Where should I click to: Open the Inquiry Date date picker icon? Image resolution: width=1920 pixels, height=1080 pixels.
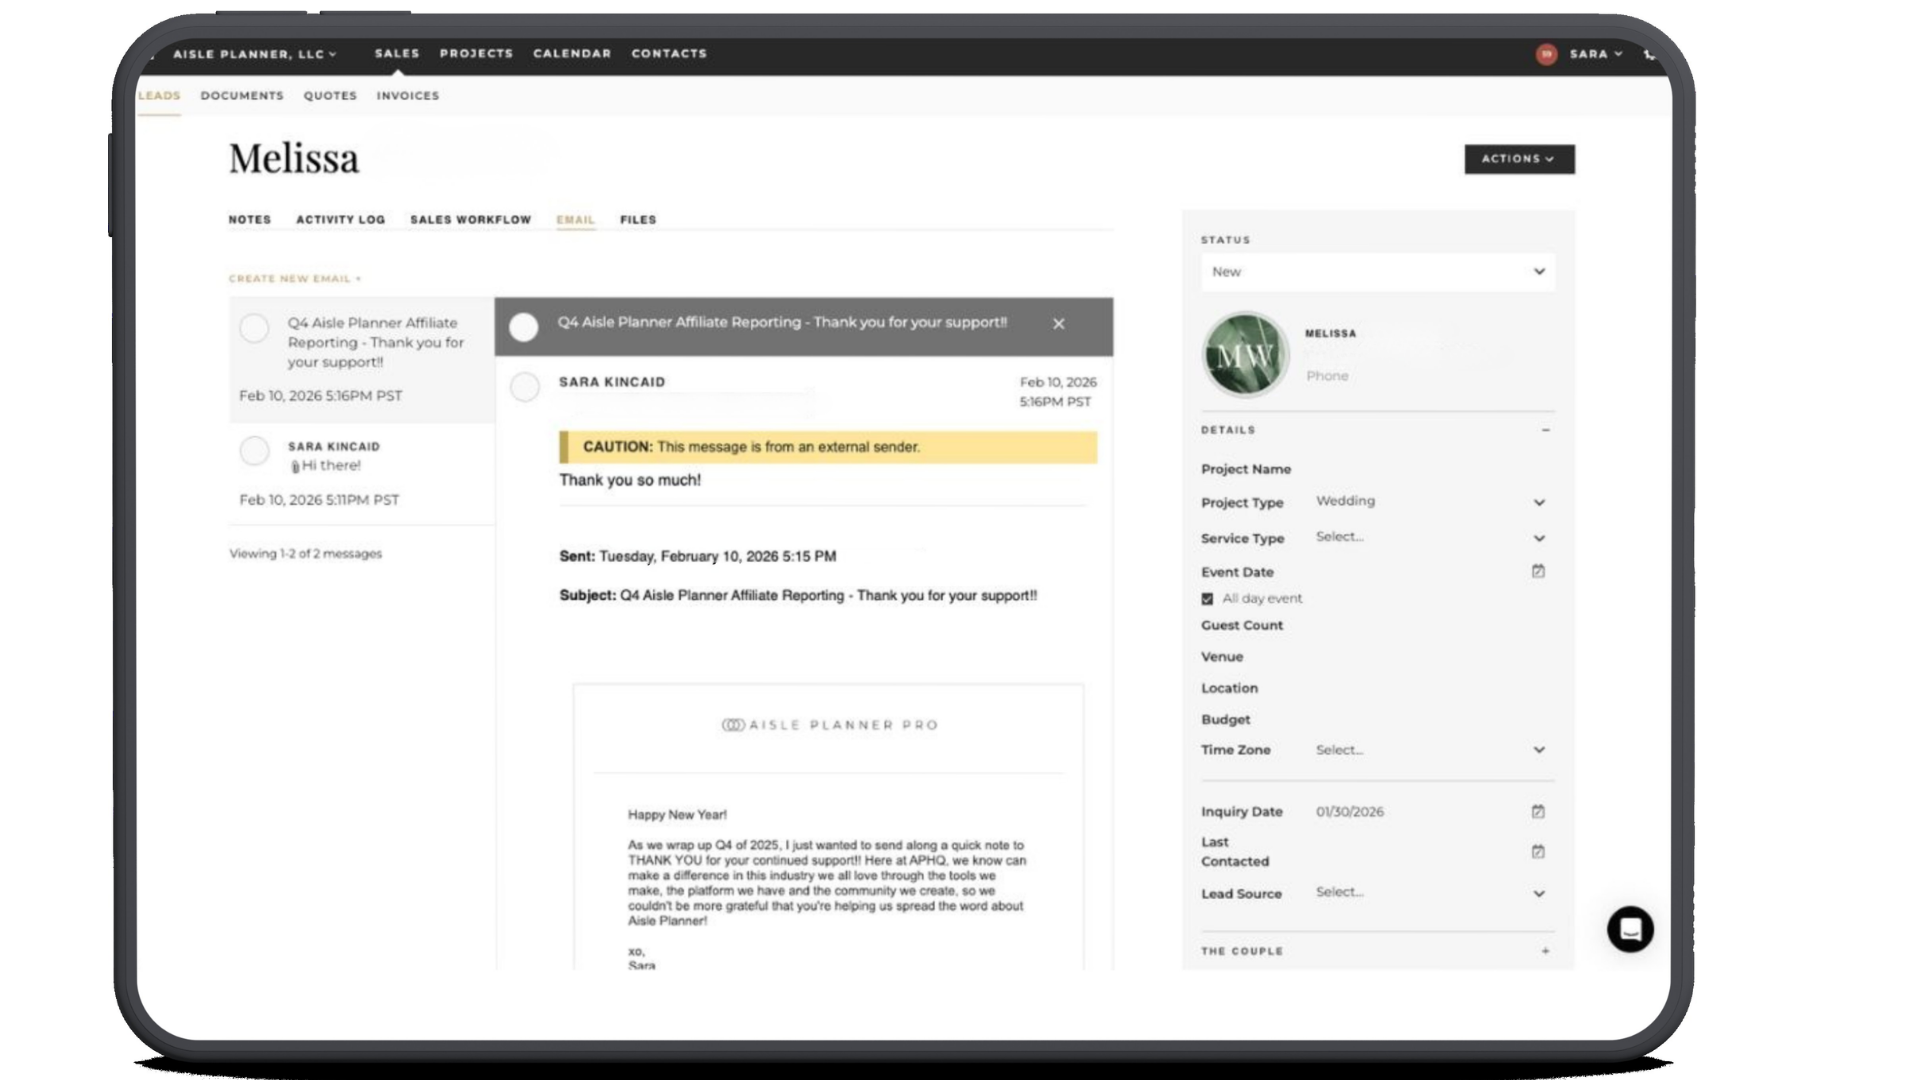coord(1538,811)
